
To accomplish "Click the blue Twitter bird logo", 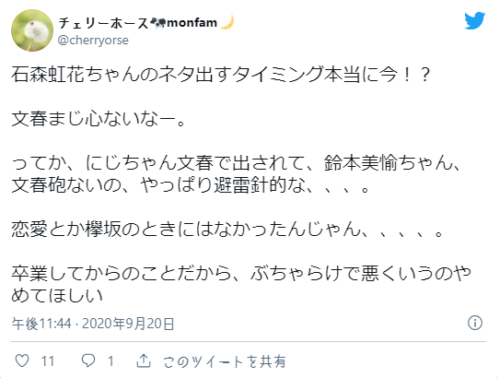I will coord(475,21).
